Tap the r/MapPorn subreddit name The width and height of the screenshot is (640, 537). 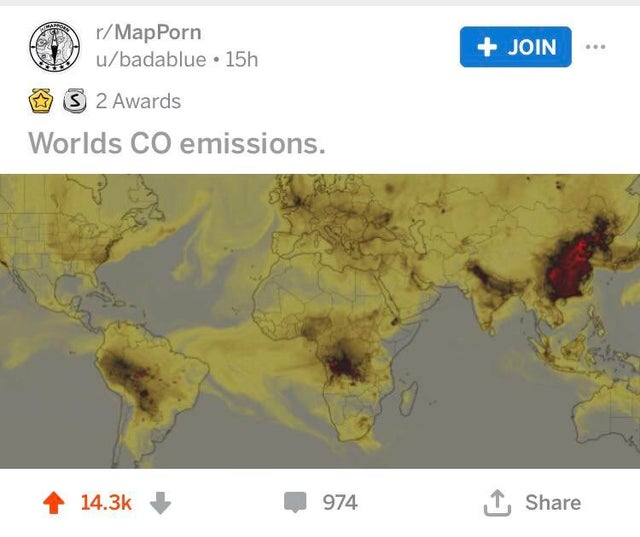click(149, 32)
